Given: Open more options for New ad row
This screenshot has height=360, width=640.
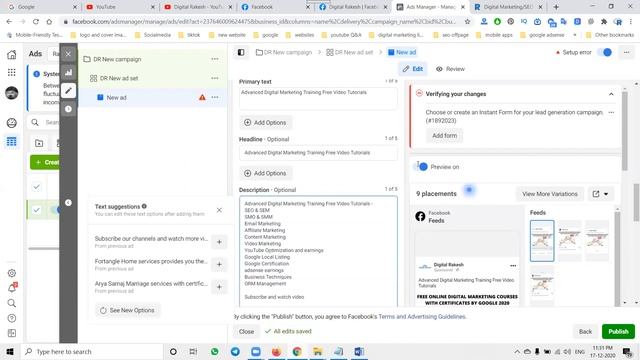Looking at the screenshot, I should [215, 97].
